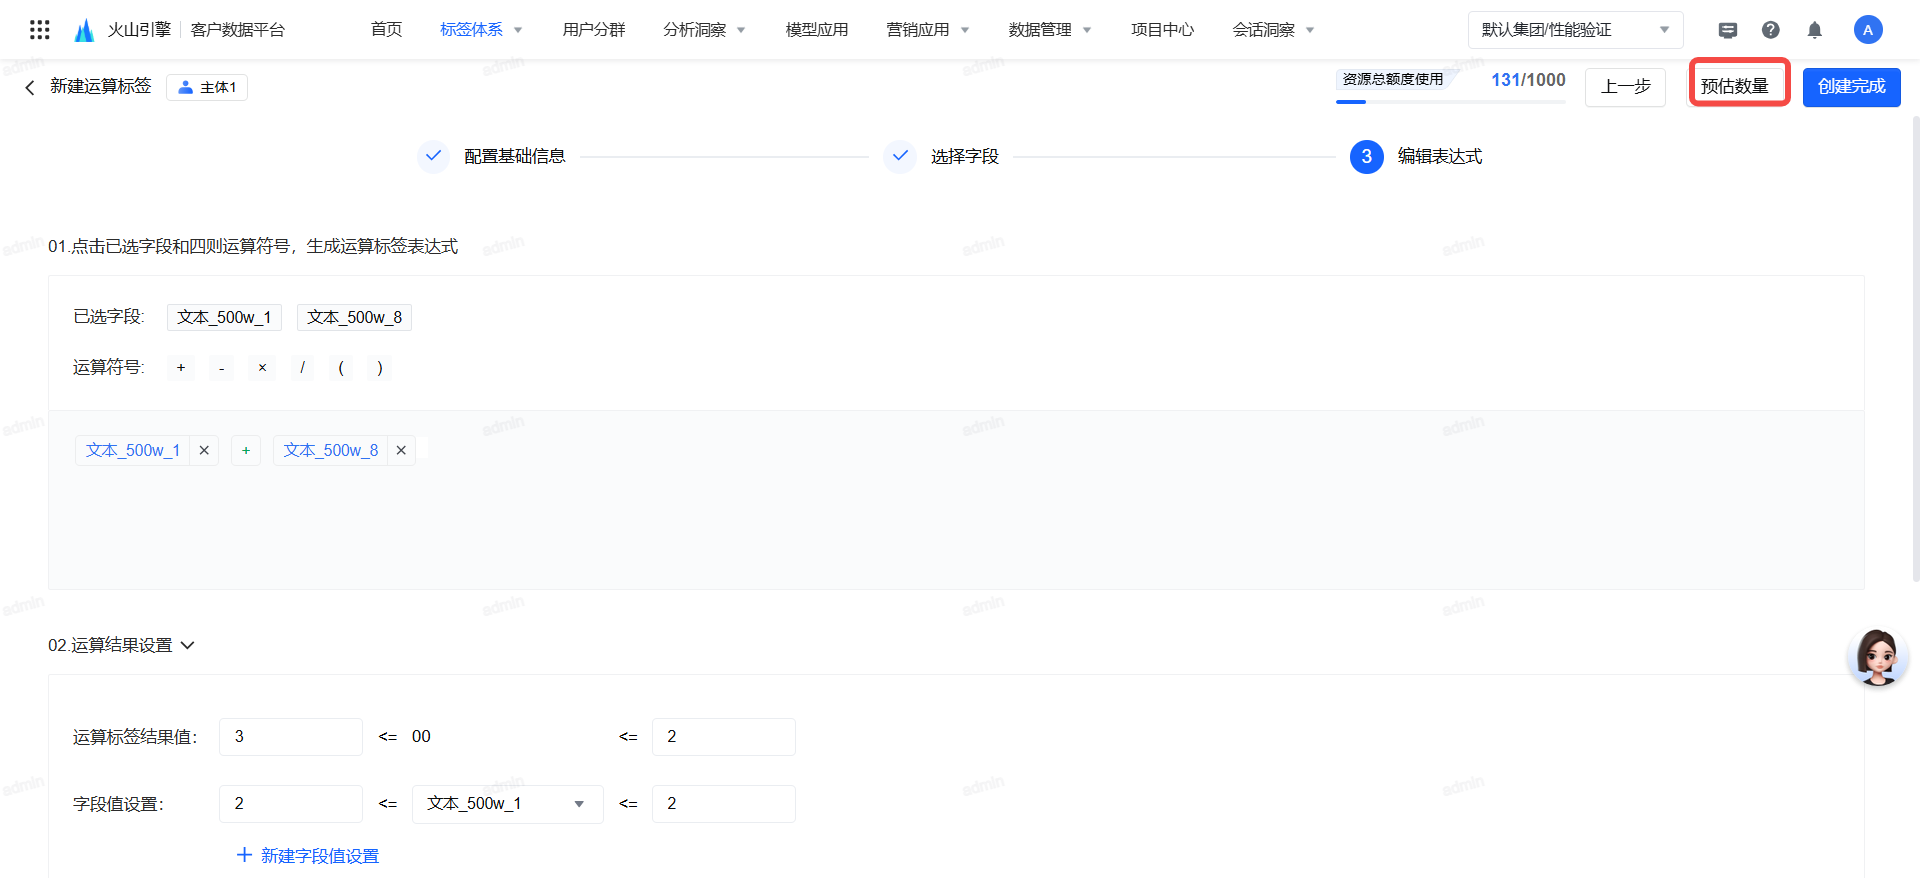Go back using the left arrow
This screenshot has height=878, width=1920.
[30, 88]
